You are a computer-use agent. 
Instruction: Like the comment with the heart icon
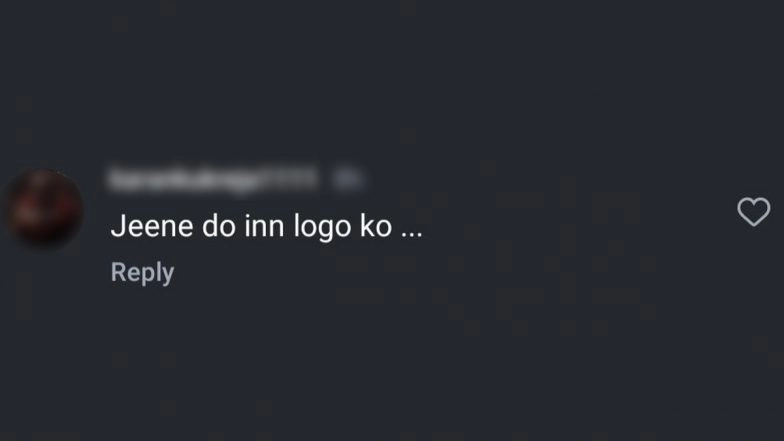click(x=754, y=212)
